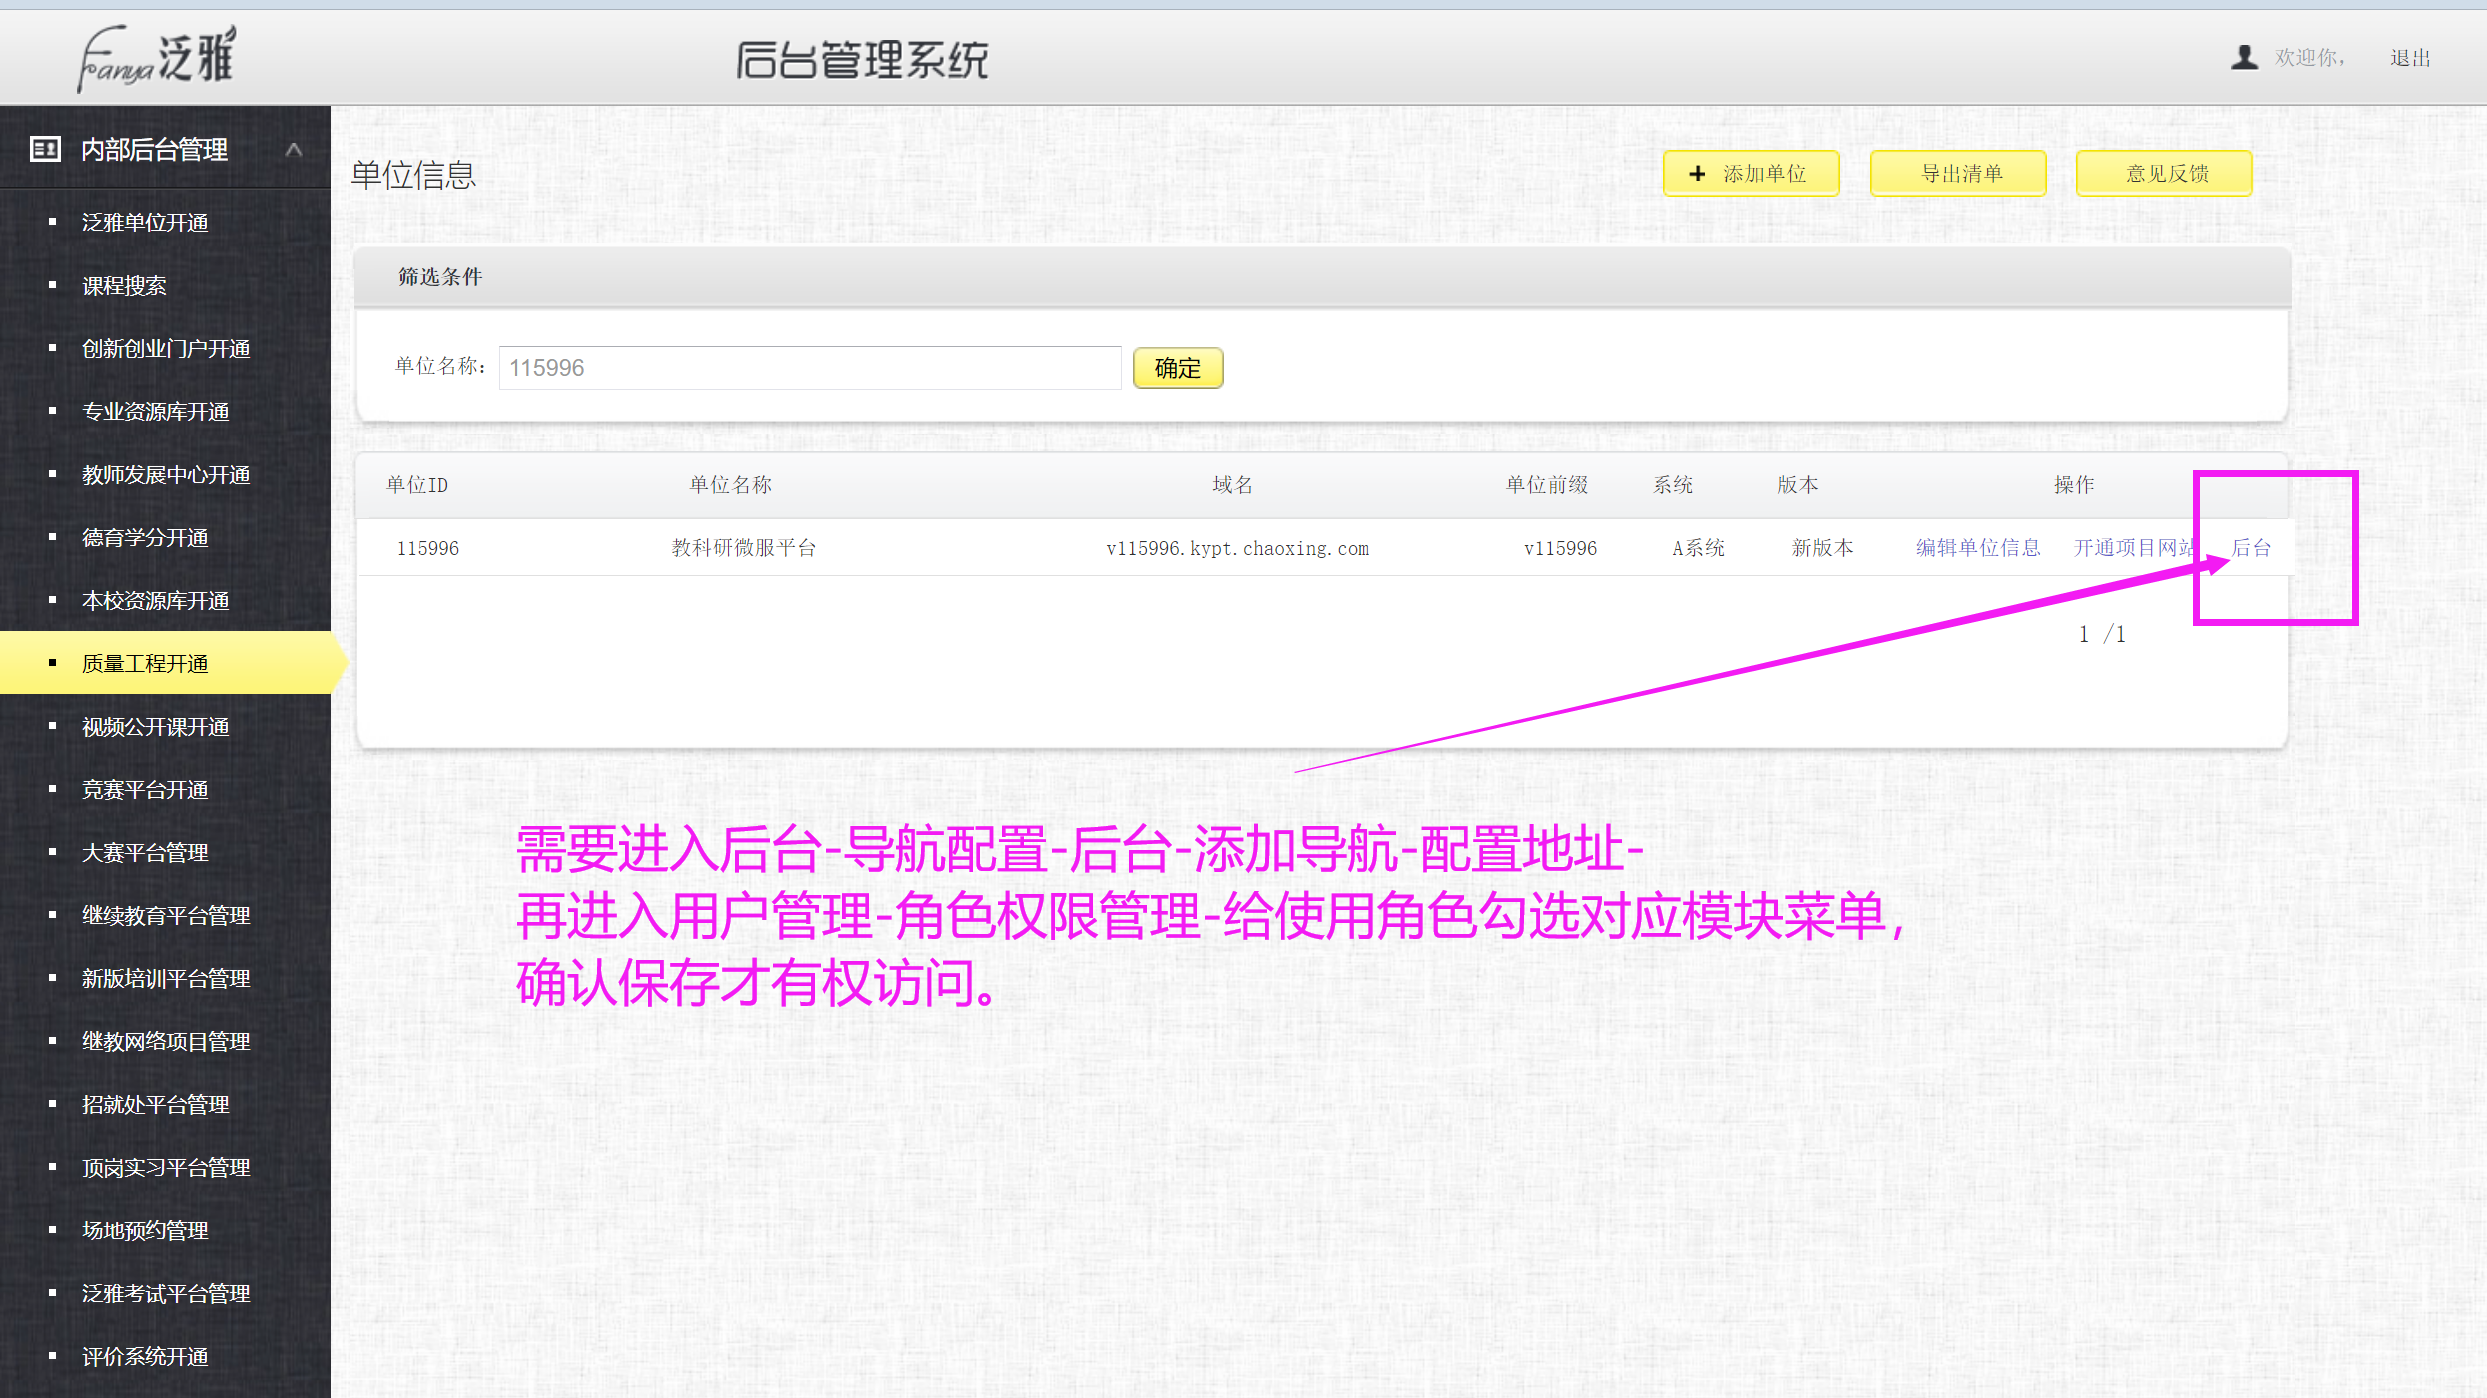The image size is (2487, 1398).
Task: Click the 确定 search button
Action: point(1177,368)
